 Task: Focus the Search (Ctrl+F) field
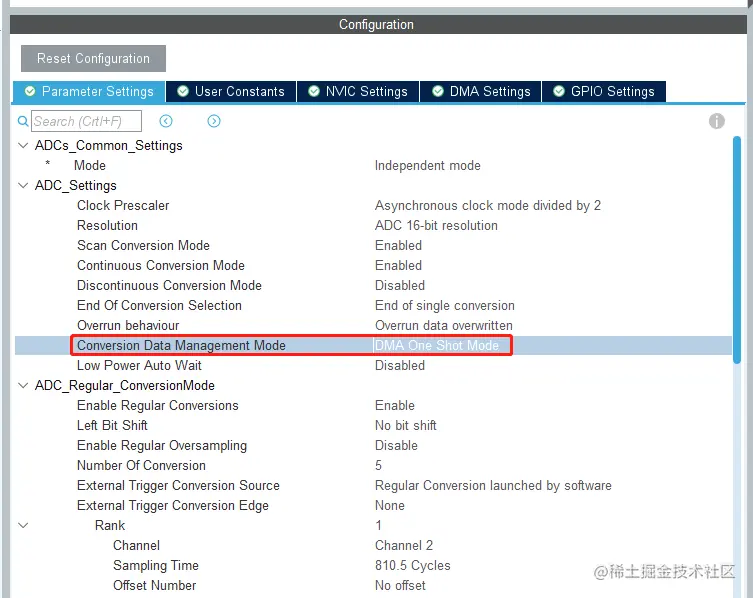coord(86,121)
